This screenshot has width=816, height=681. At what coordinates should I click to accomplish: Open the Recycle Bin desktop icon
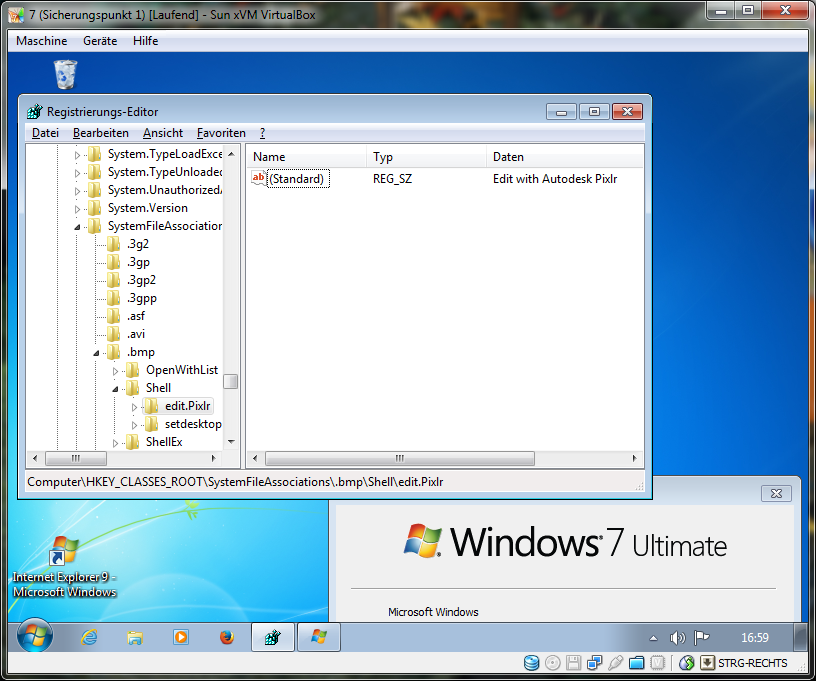(66, 75)
